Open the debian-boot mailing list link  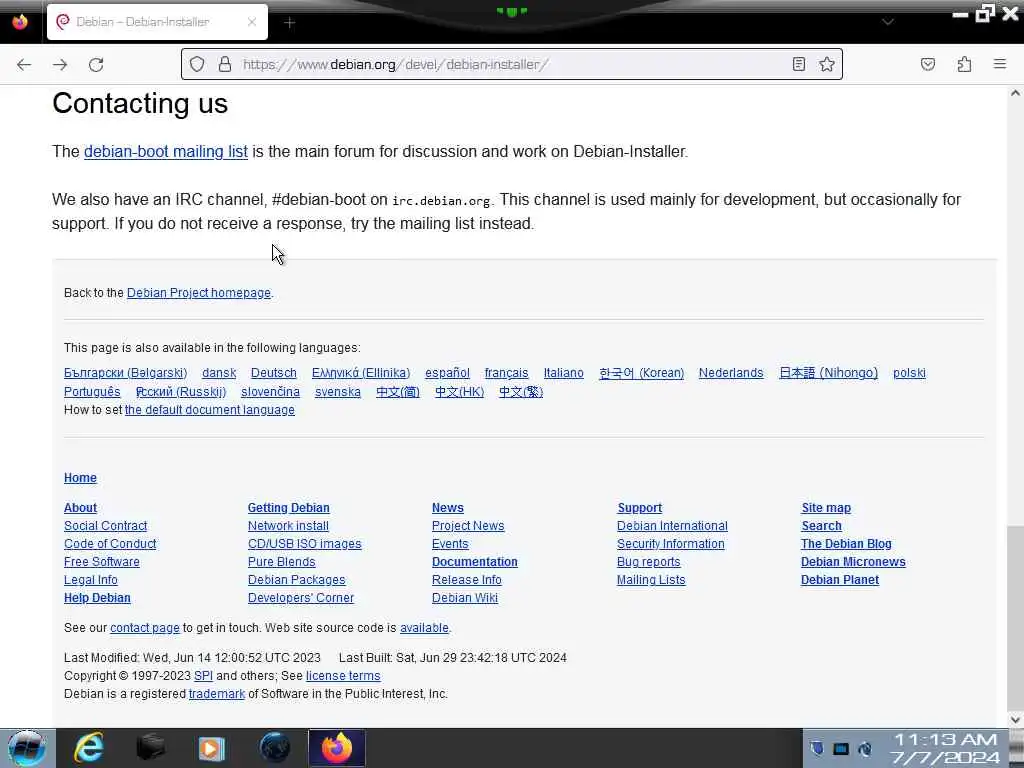point(166,152)
